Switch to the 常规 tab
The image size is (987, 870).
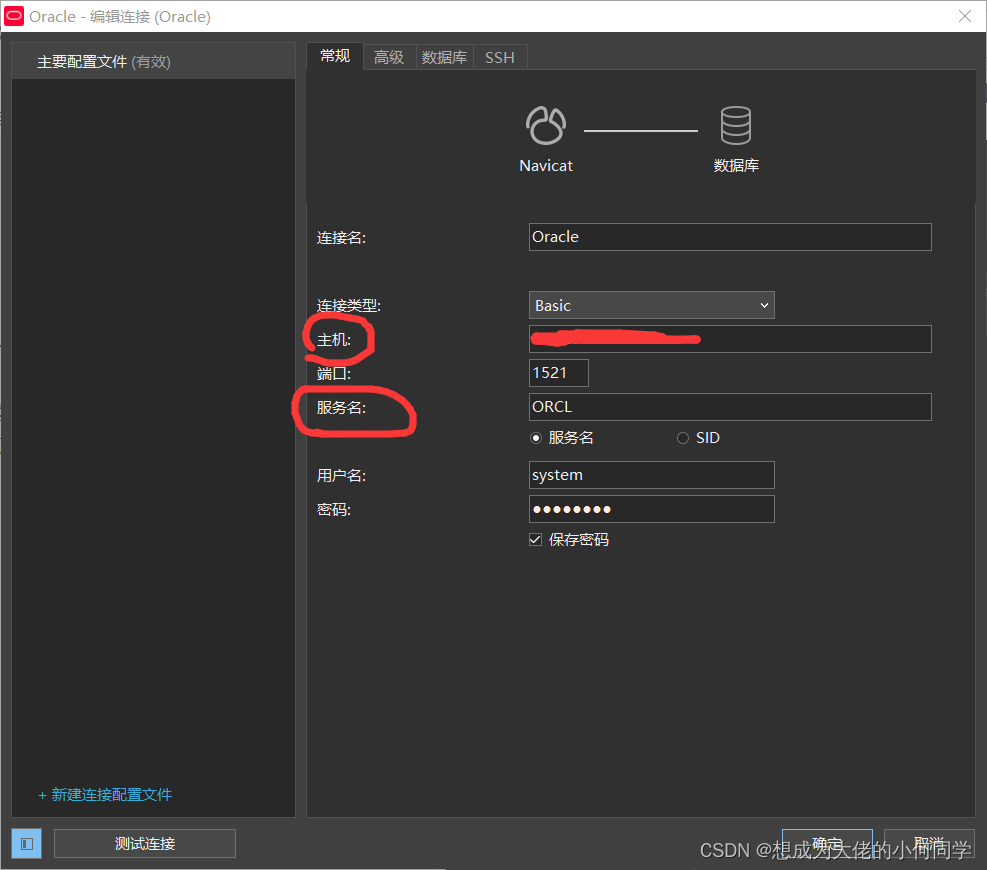[x=335, y=56]
